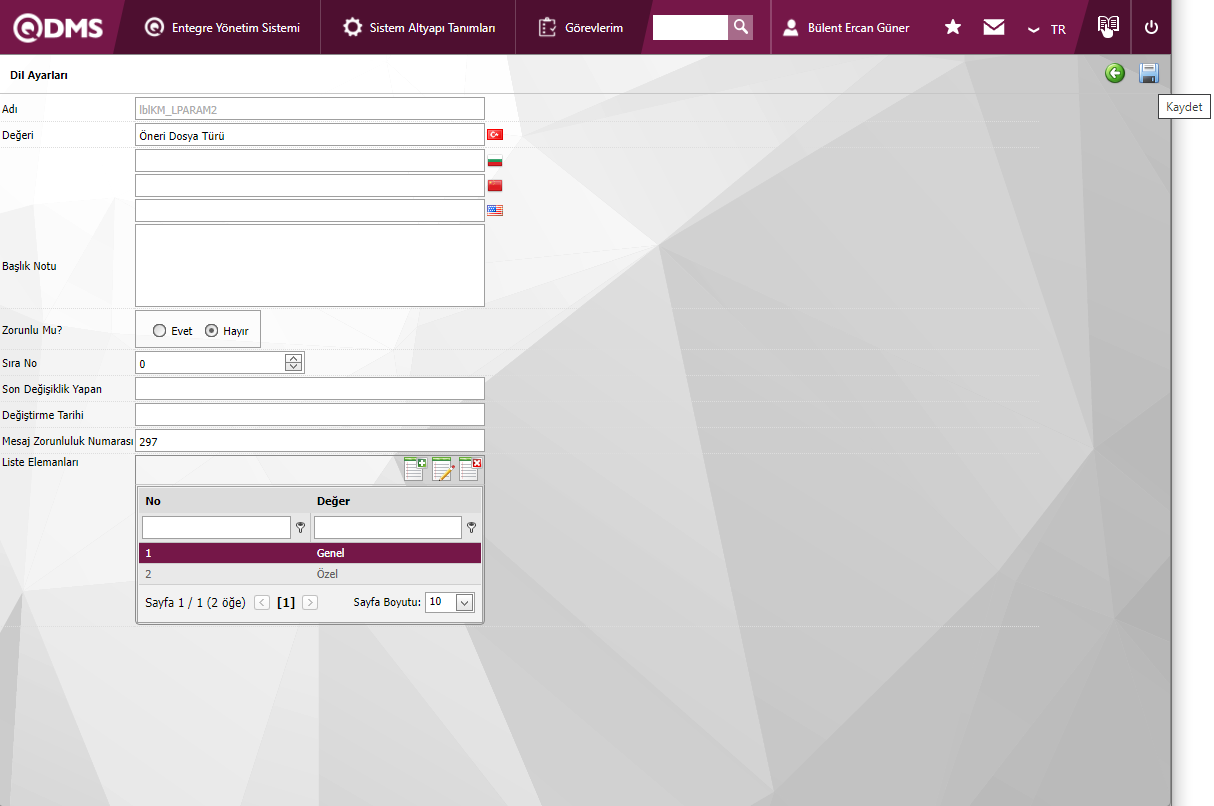Open favorites with the star icon
Viewport: 1214px width, 806px height.
tap(953, 27)
